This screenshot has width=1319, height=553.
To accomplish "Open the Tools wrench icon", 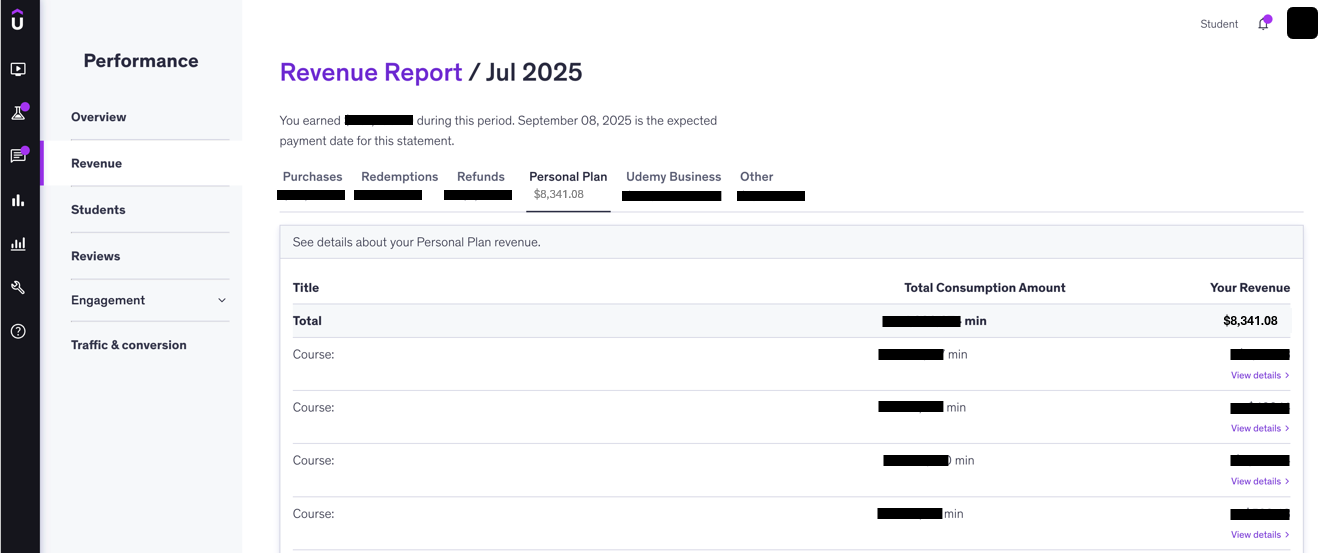I will tap(18, 287).
